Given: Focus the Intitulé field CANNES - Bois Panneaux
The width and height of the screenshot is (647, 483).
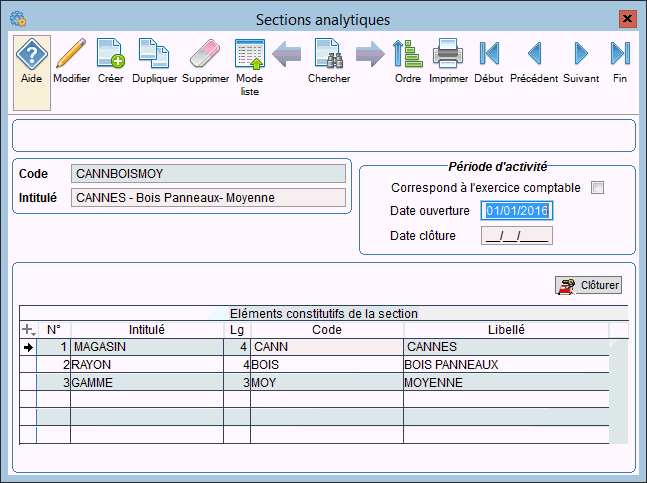Looking at the screenshot, I should [x=208, y=198].
